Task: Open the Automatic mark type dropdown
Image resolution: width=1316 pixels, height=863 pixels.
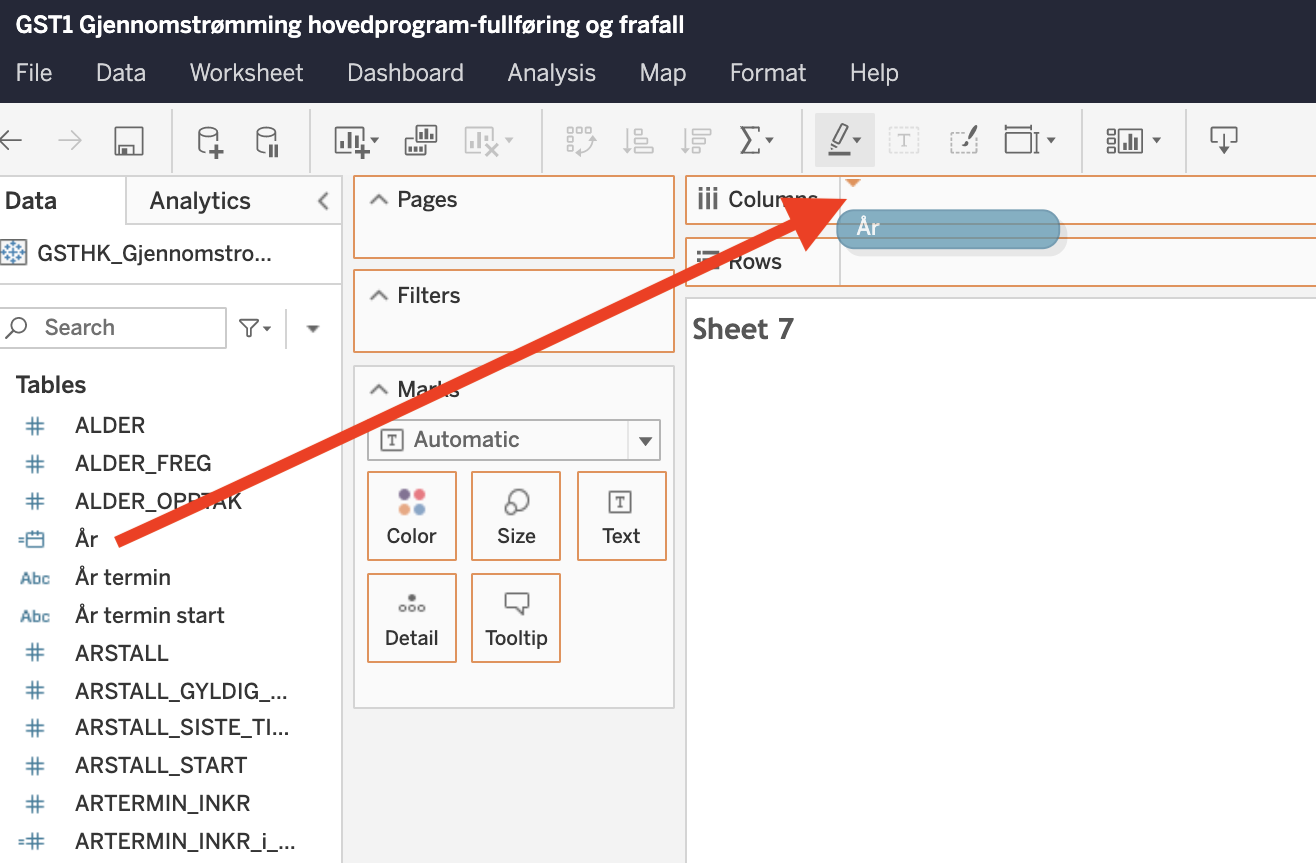Action: pyautogui.click(x=644, y=440)
